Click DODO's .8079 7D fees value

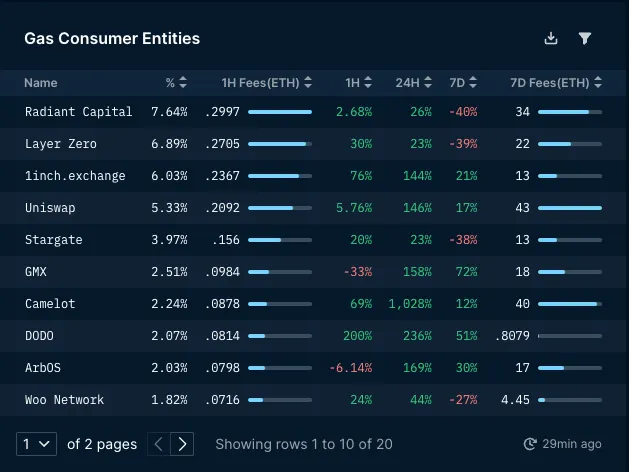[x=512, y=336]
